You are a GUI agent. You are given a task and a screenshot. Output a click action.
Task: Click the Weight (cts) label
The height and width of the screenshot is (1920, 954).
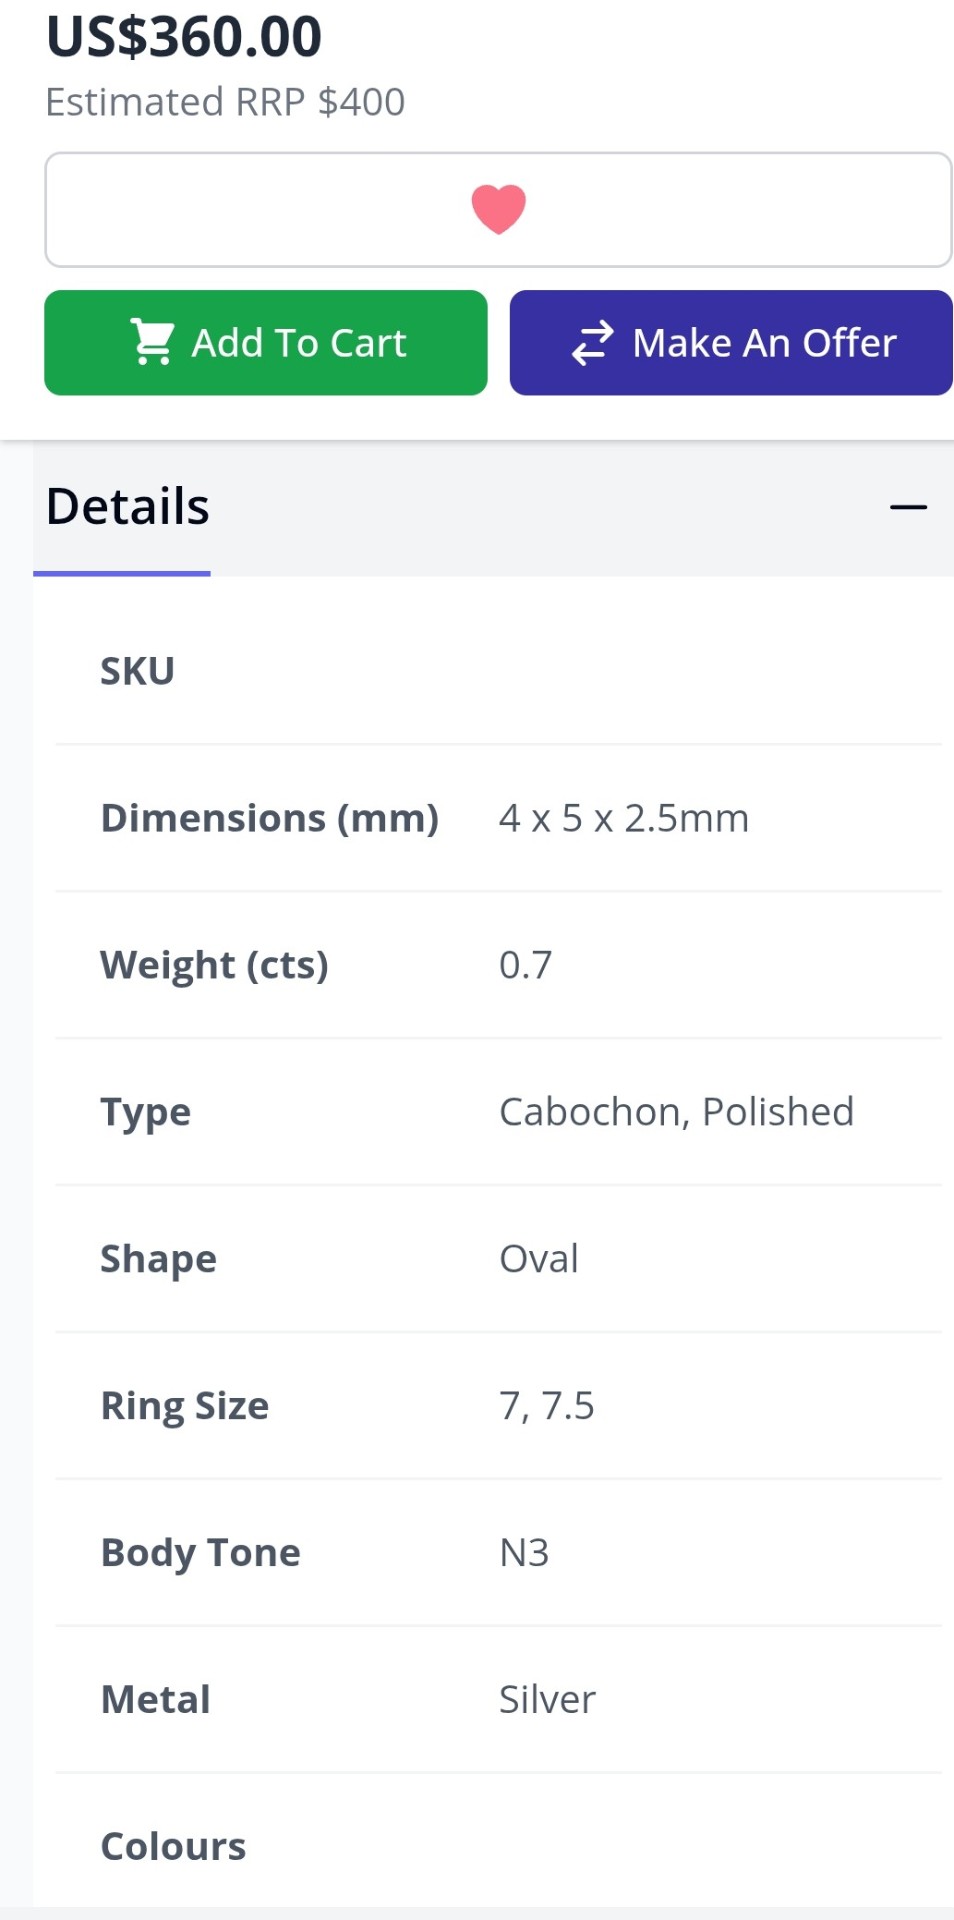click(214, 965)
